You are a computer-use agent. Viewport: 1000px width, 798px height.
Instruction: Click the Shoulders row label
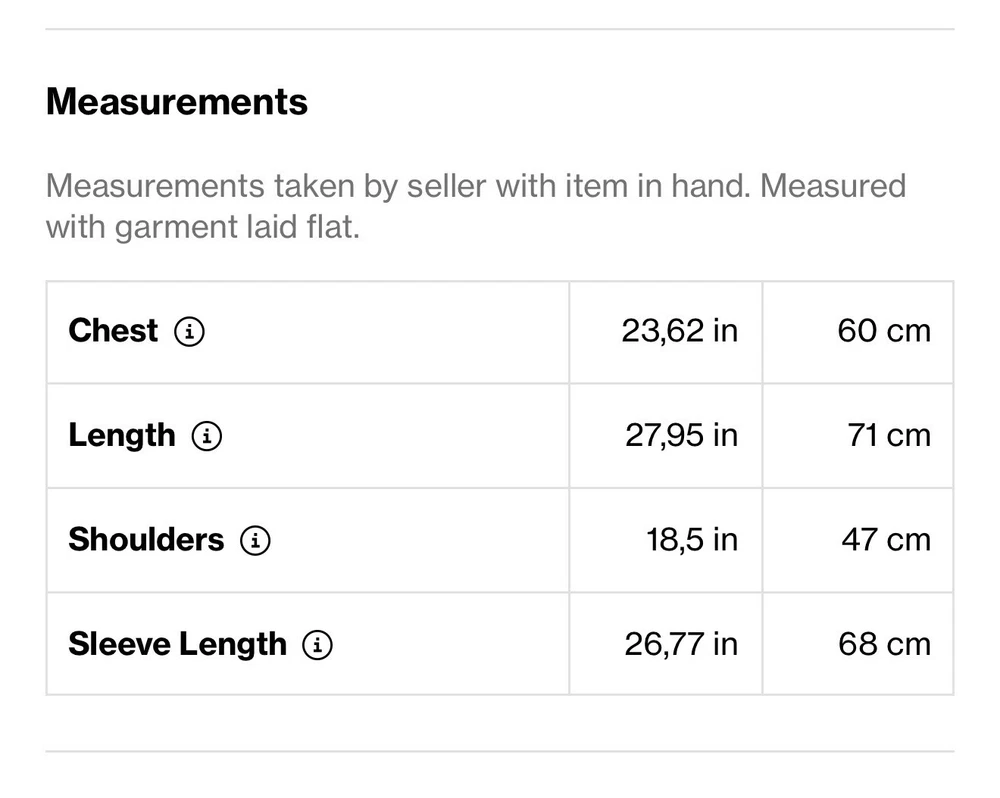[x=146, y=540]
